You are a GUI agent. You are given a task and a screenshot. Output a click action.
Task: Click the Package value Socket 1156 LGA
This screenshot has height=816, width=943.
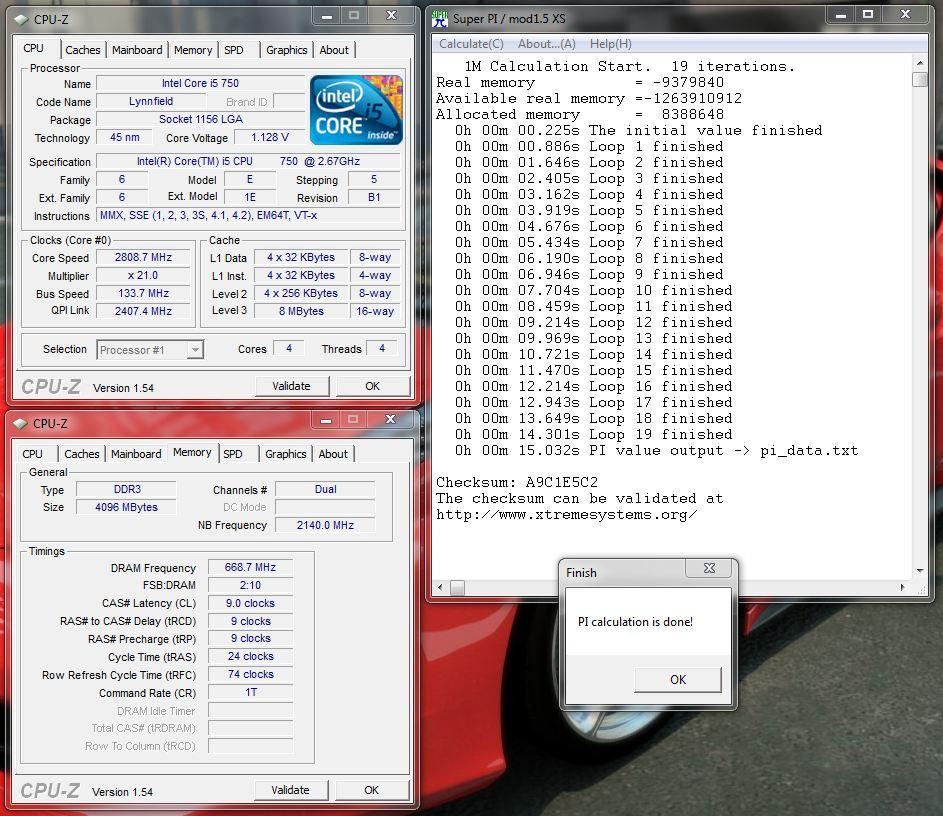[200, 120]
